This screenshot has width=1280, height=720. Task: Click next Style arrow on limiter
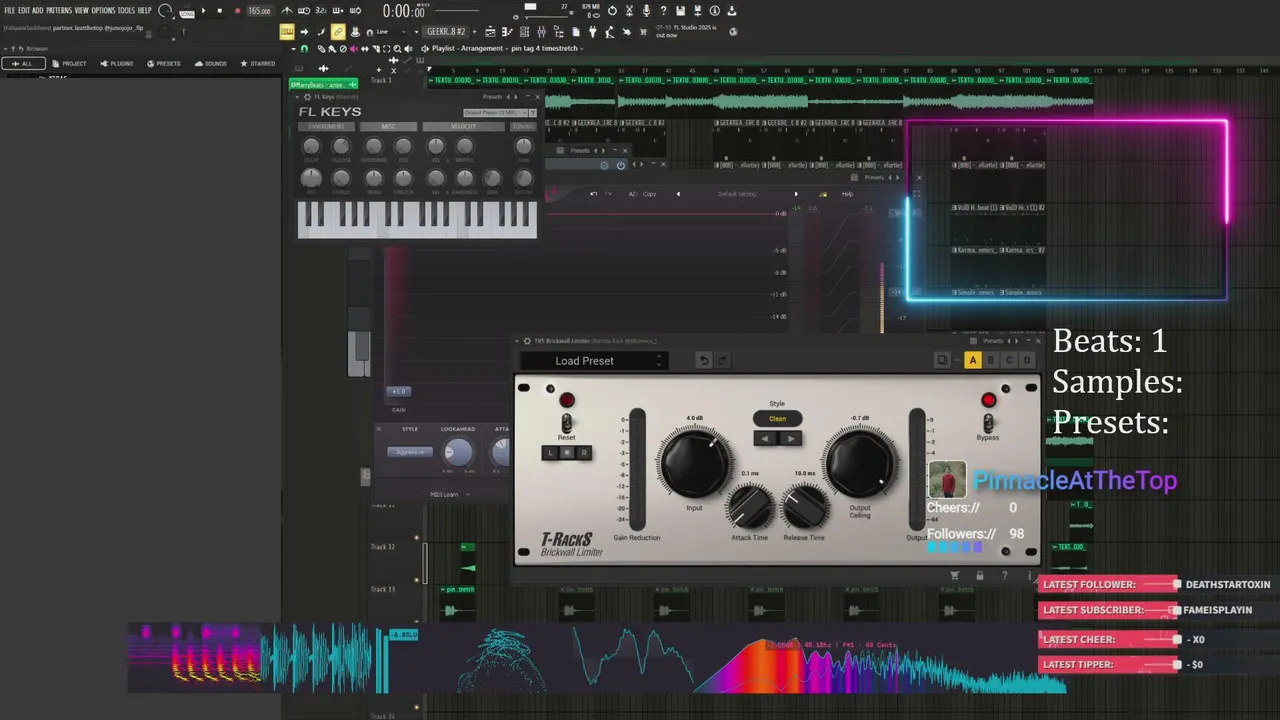[x=790, y=438]
